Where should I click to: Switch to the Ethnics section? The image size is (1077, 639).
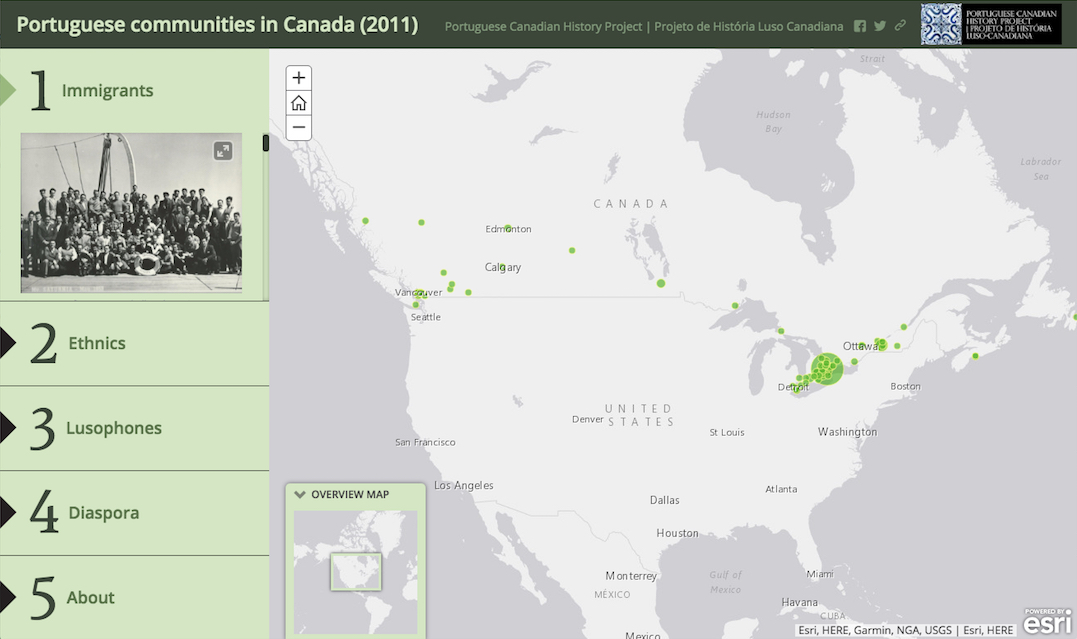coord(97,342)
